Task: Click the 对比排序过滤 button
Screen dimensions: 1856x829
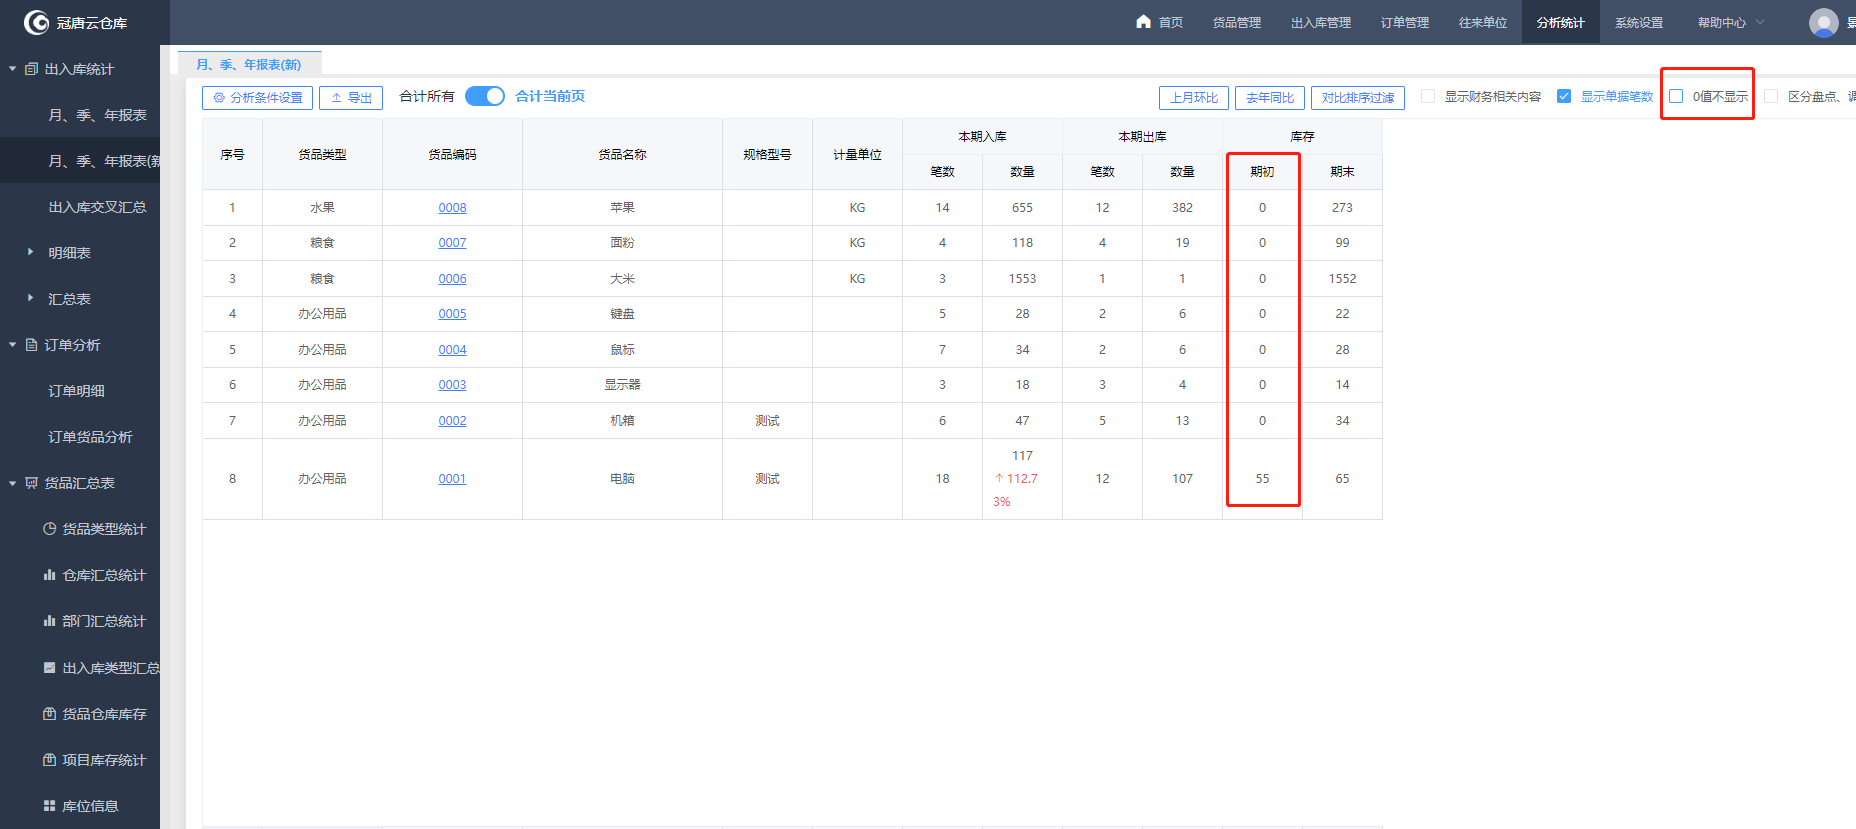Action: [1358, 97]
